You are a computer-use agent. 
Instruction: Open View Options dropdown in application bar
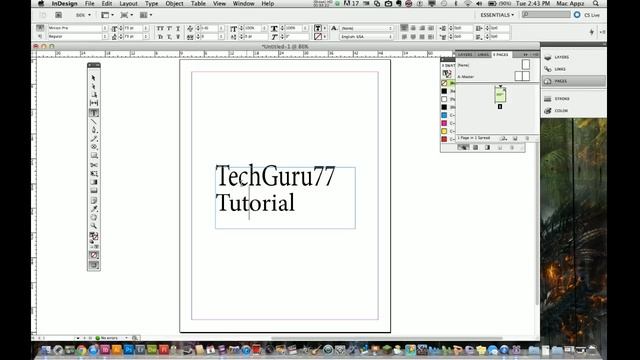pos(107,15)
